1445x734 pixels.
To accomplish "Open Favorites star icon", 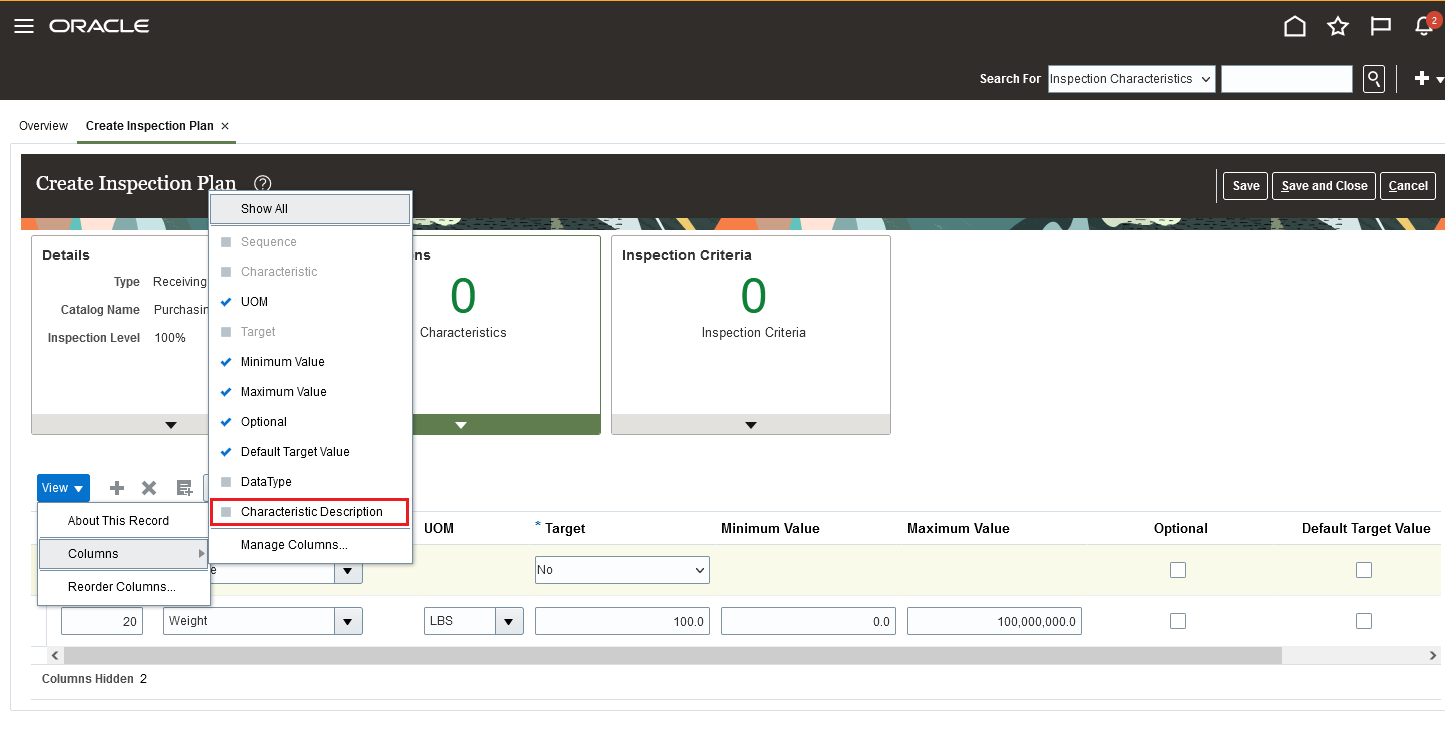I will [x=1338, y=26].
